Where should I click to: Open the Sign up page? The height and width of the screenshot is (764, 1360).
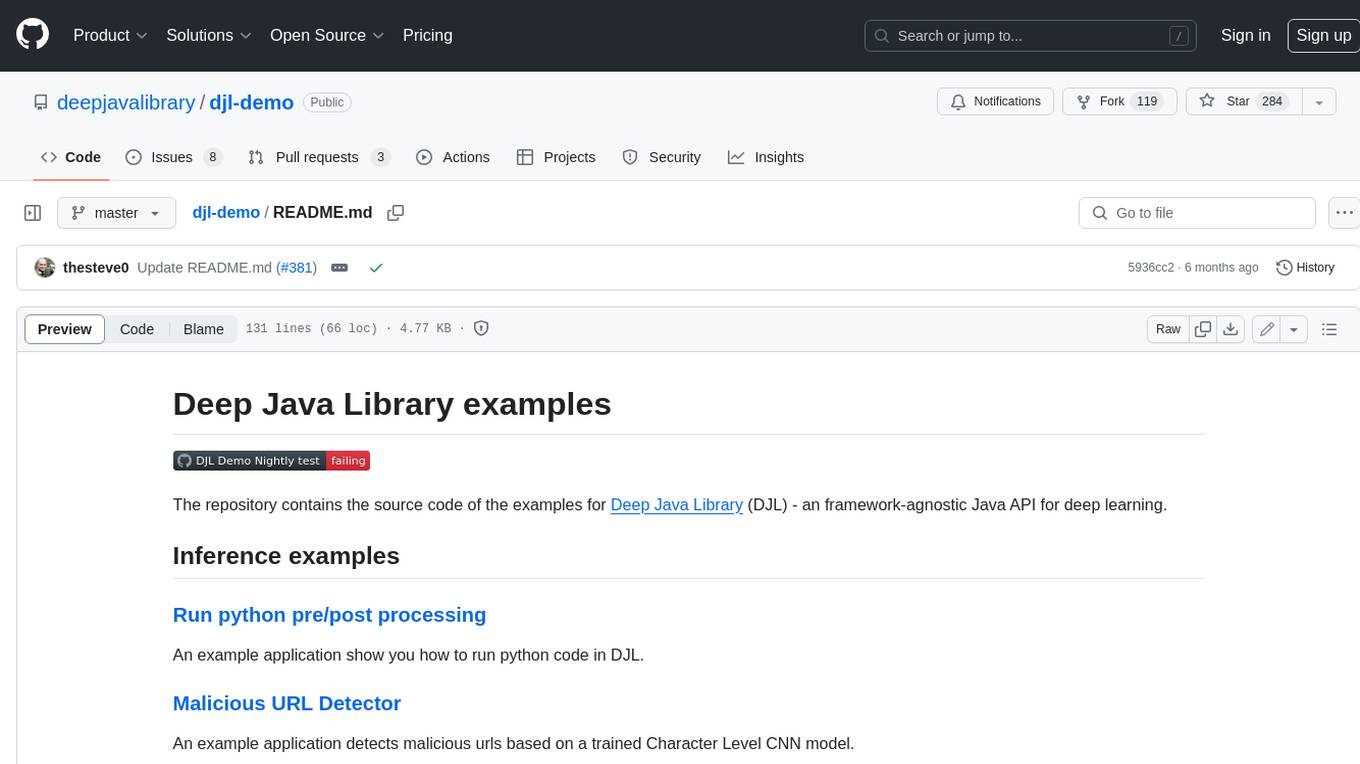[1323, 35]
